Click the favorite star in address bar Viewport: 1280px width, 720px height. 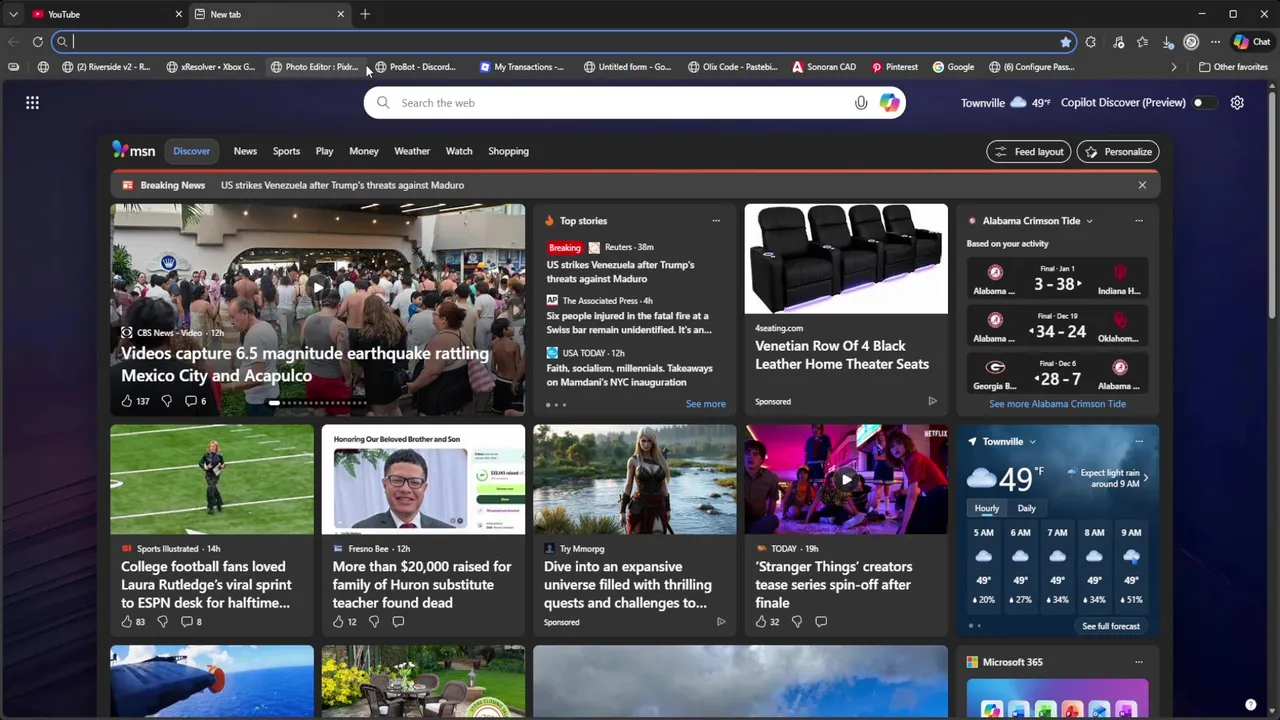(x=1065, y=42)
